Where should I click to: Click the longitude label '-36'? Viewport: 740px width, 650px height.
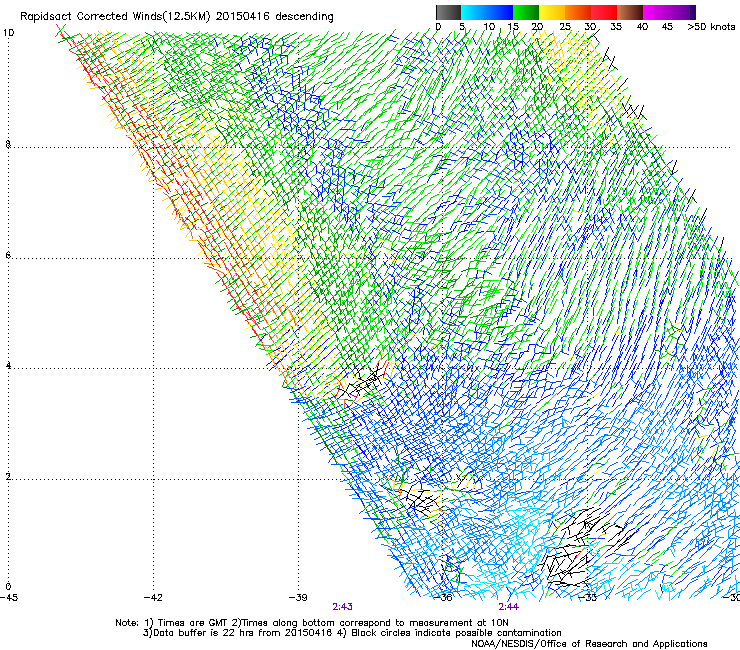point(443,598)
